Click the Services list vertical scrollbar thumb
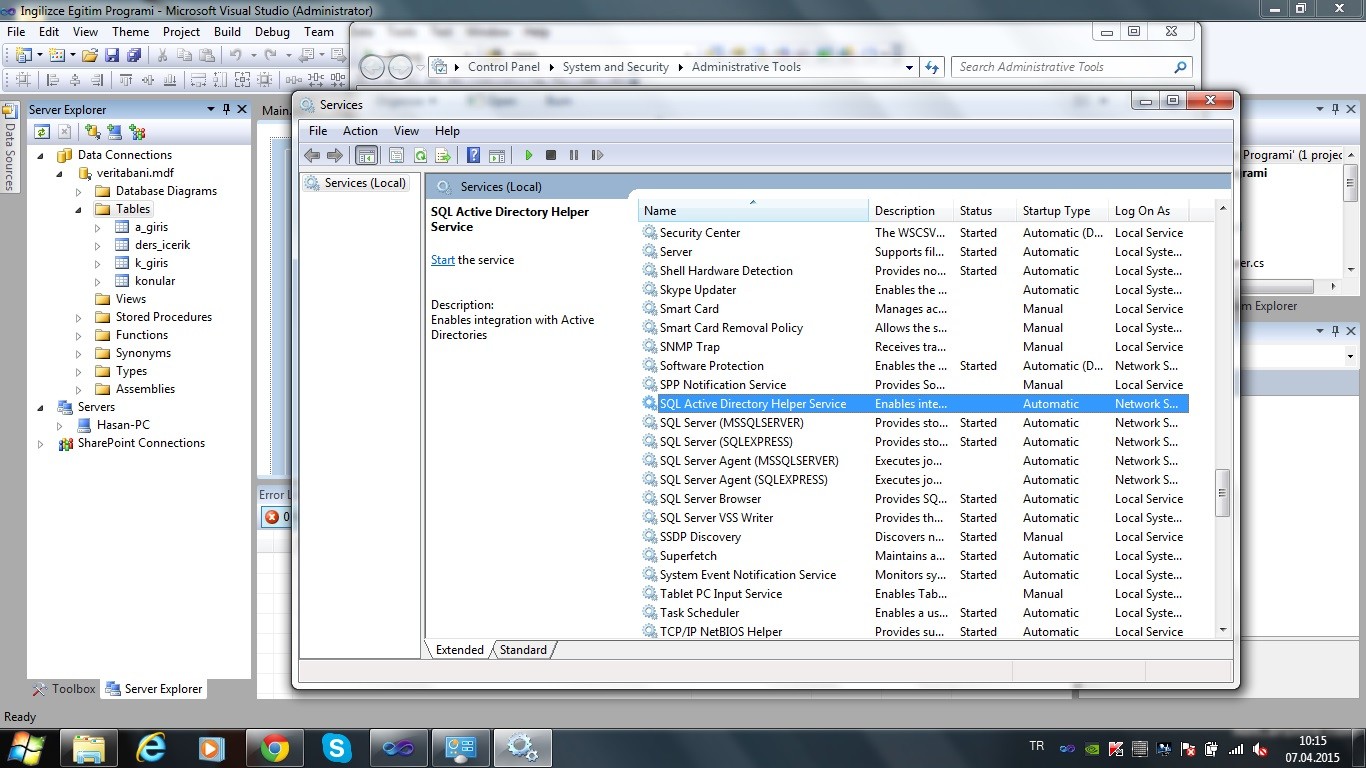 pyautogui.click(x=1222, y=492)
